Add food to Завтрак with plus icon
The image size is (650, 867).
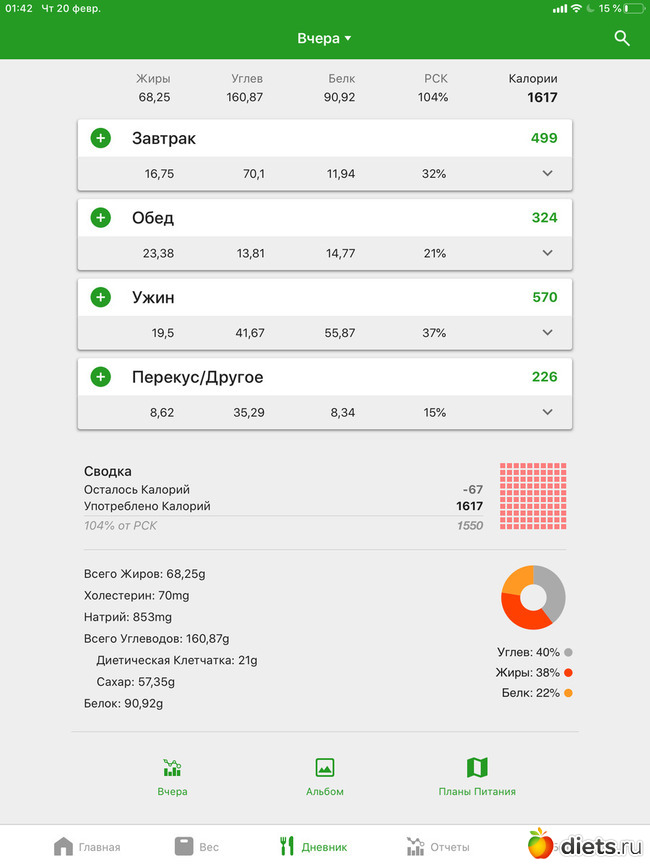101,138
